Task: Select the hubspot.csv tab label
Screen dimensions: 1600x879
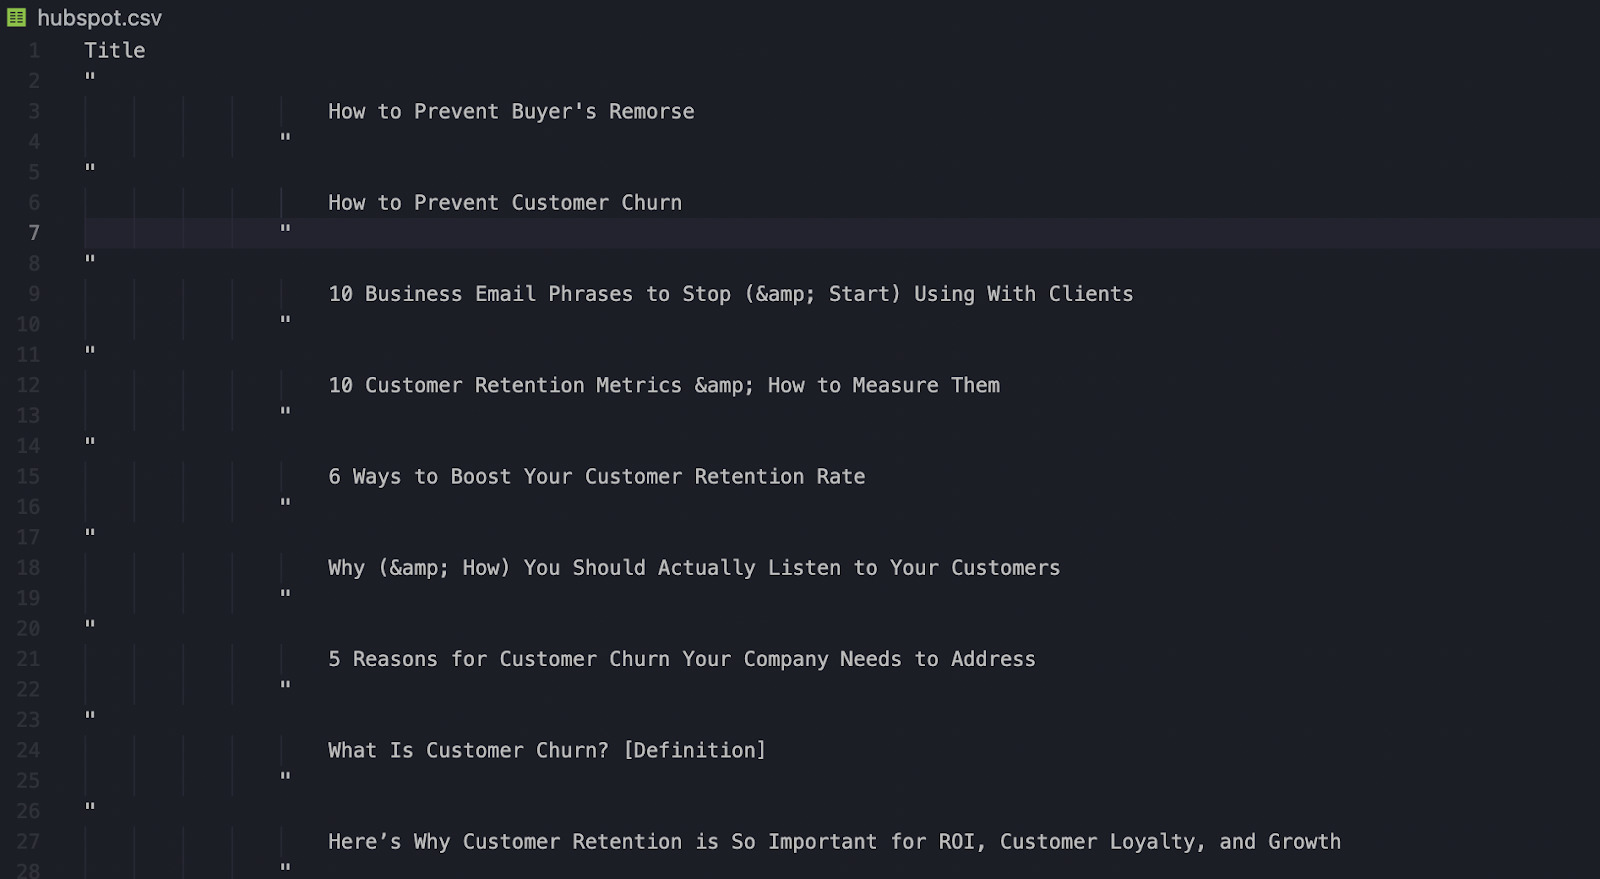Action: [x=99, y=18]
